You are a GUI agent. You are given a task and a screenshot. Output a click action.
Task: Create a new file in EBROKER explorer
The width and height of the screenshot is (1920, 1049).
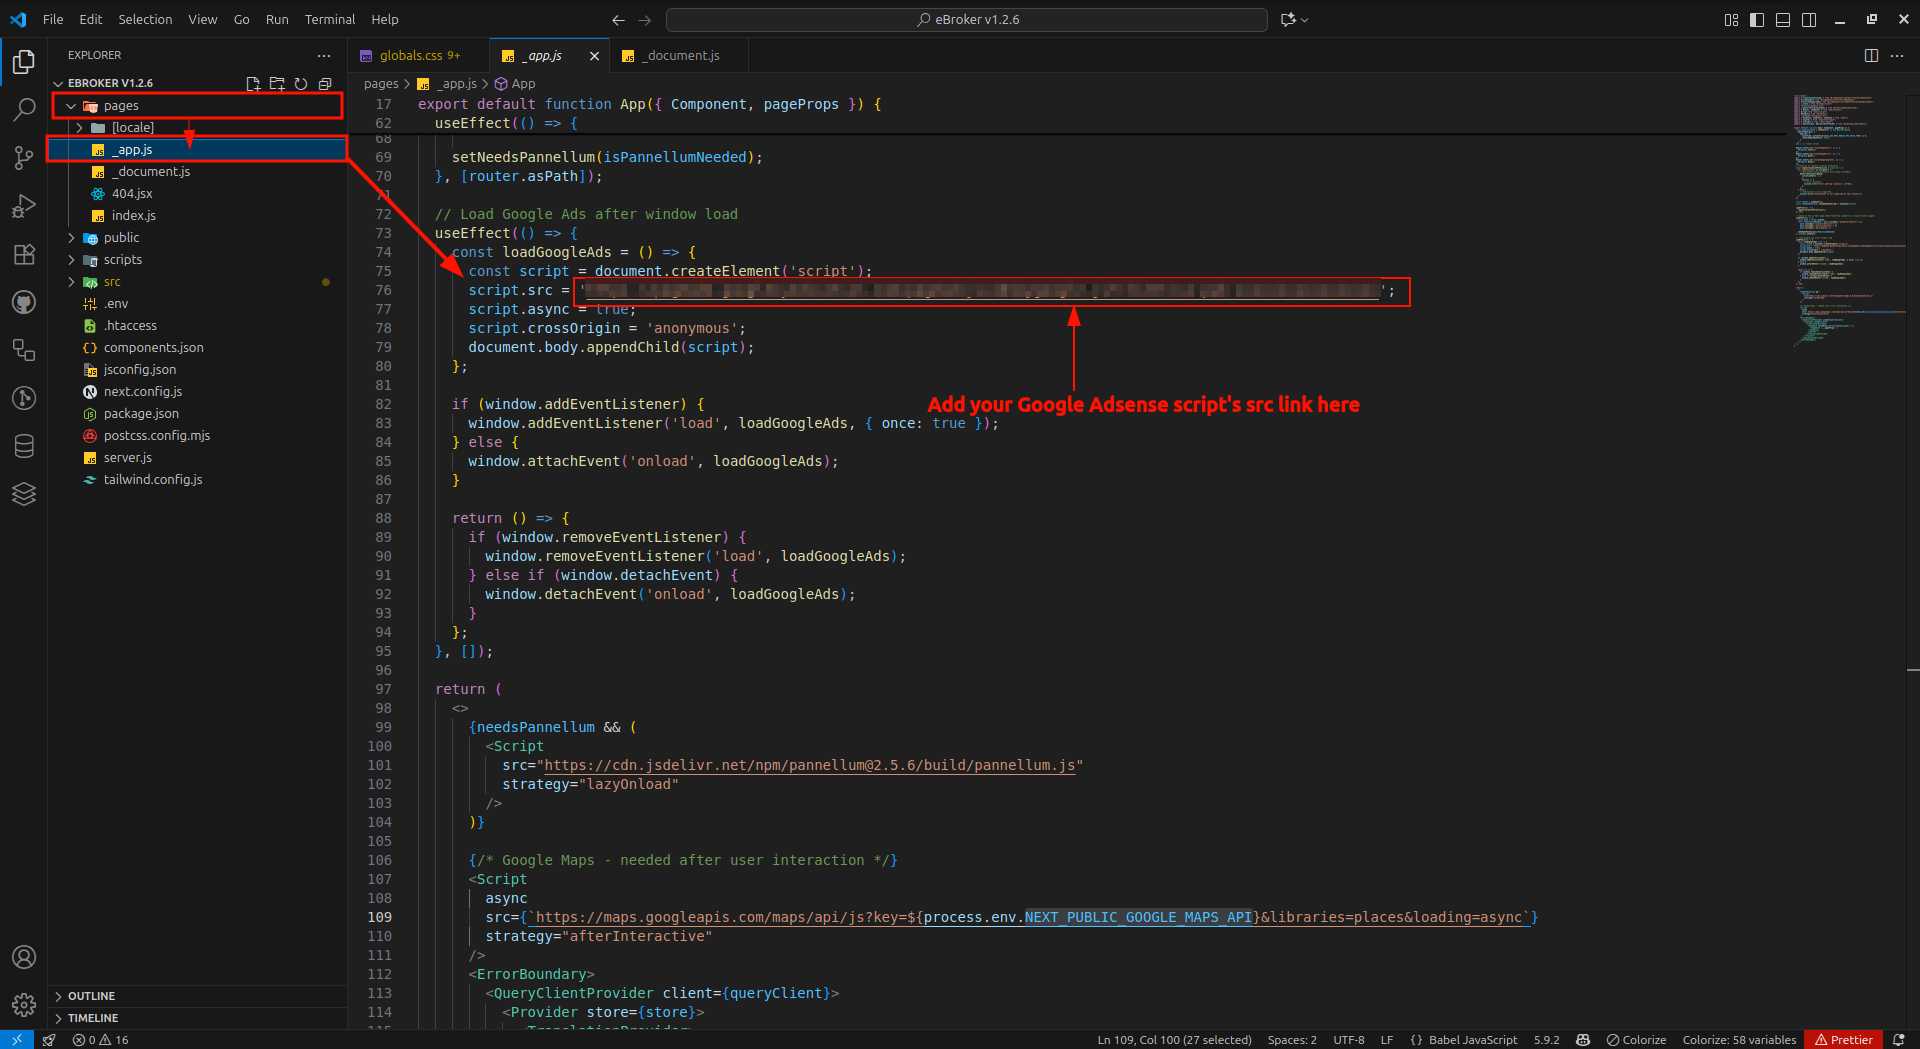pos(253,84)
